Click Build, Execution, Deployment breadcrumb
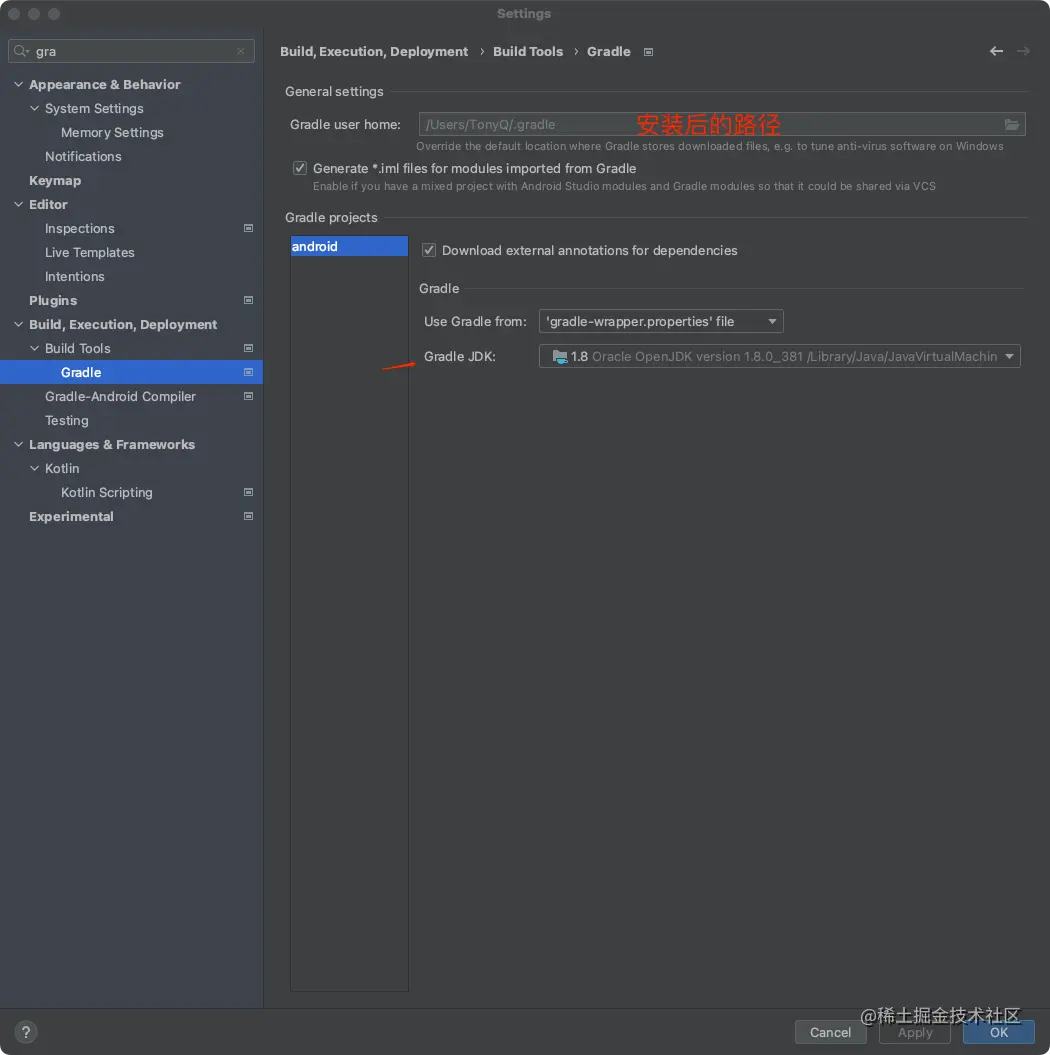The height and width of the screenshot is (1055, 1050). [374, 52]
